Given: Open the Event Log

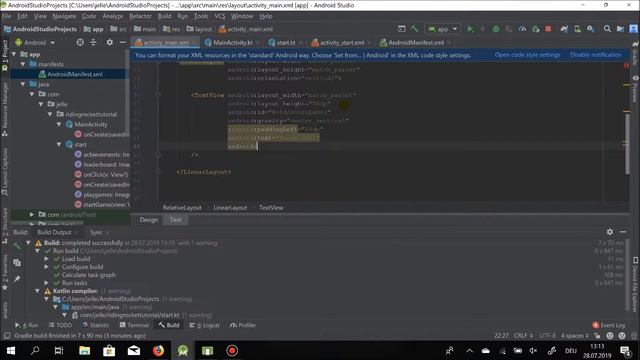Looking at the screenshot, I should [x=609, y=325].
